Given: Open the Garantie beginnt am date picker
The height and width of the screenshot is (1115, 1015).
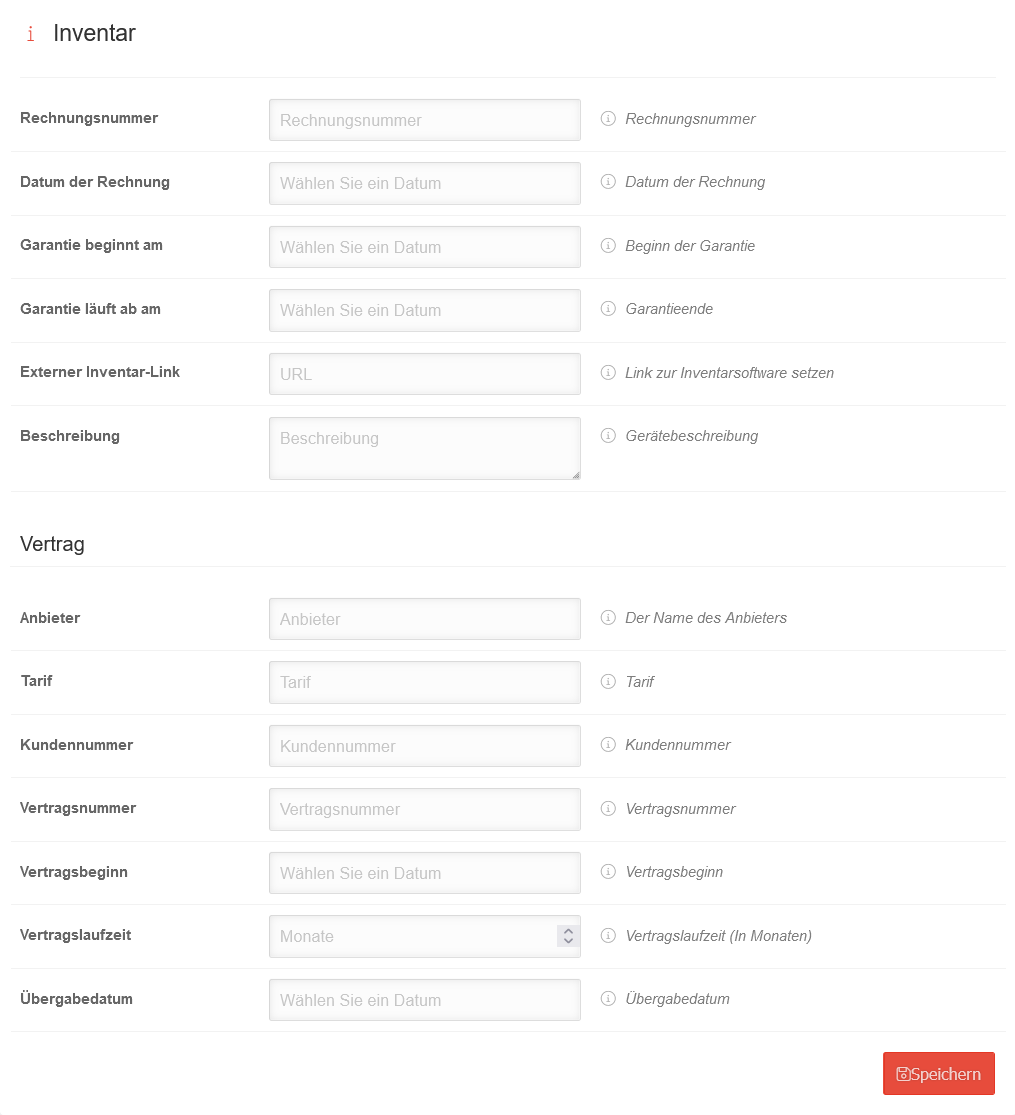Looking at the screenshot, I should pyautogui.click(x=424, y=247).
